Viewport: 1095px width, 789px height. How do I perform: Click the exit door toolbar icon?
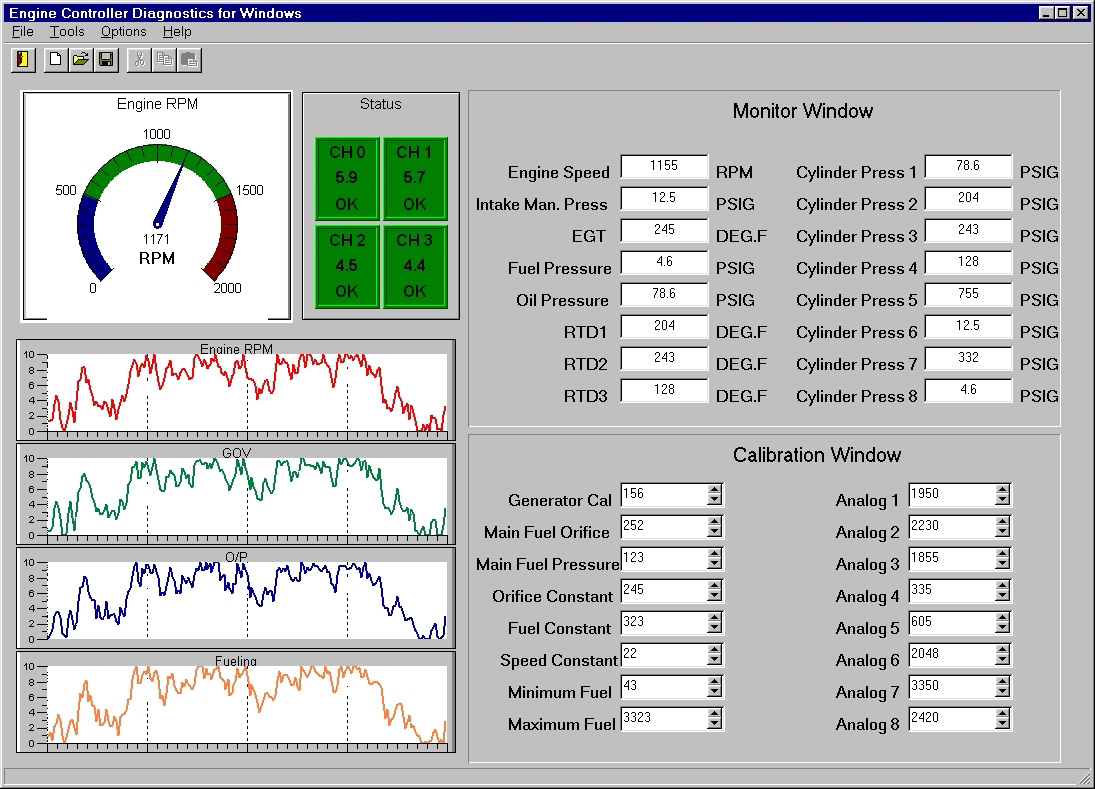coord(22,60)
